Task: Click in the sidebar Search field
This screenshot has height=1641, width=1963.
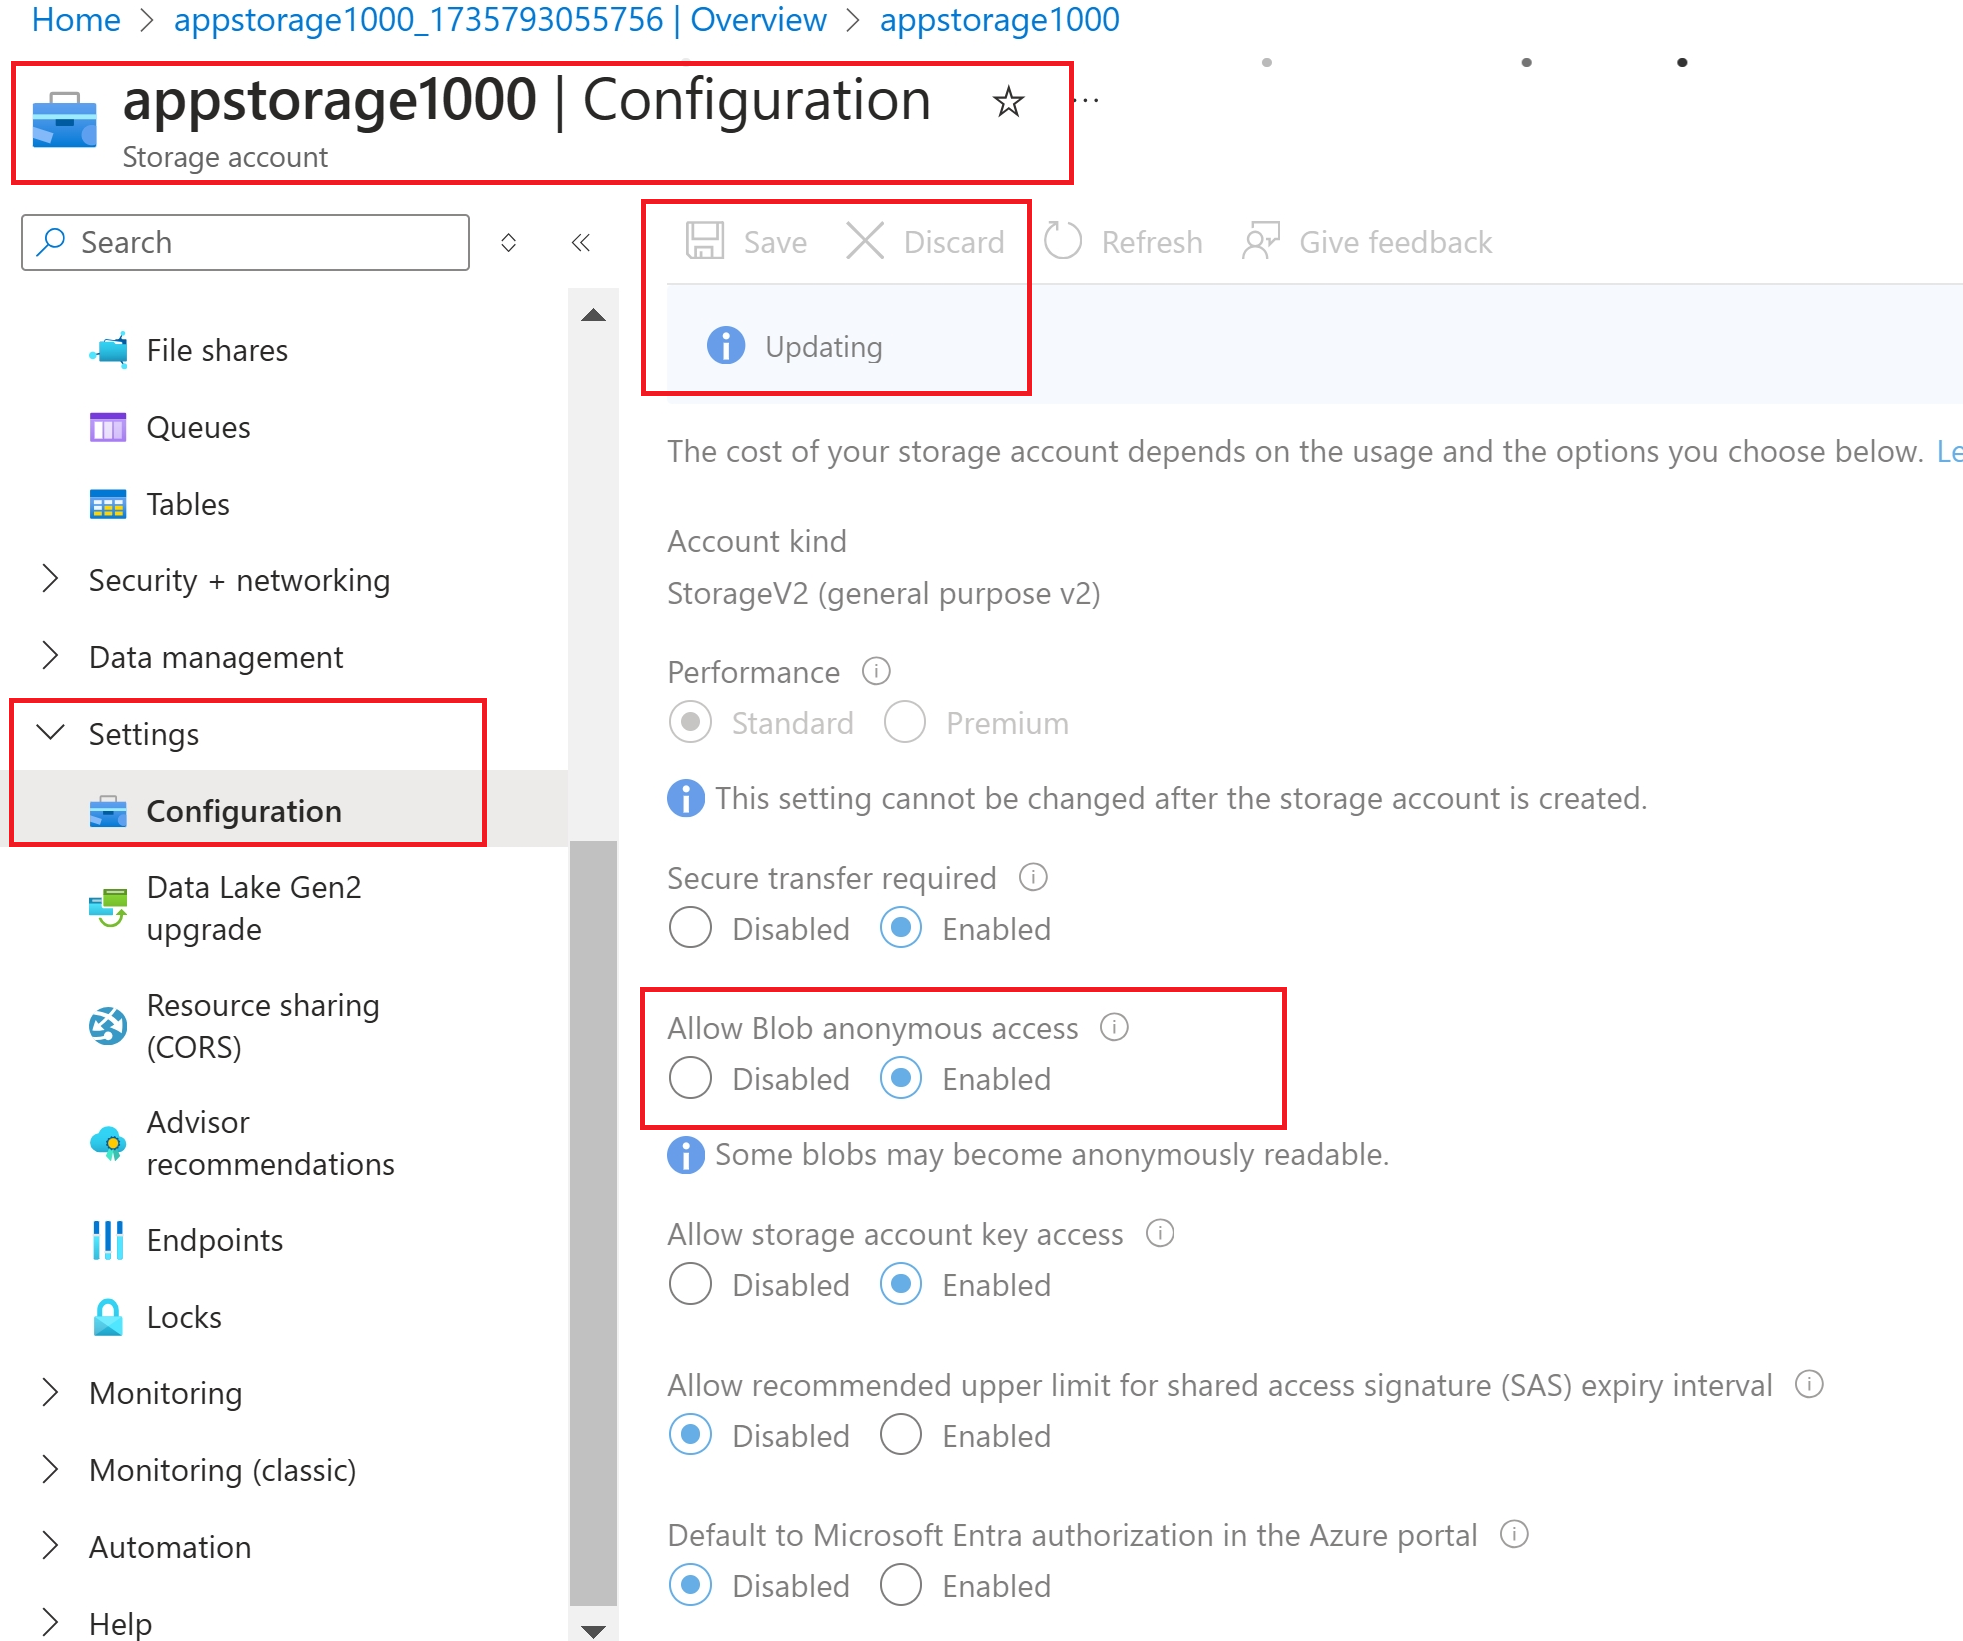Action: pos(245,242)
